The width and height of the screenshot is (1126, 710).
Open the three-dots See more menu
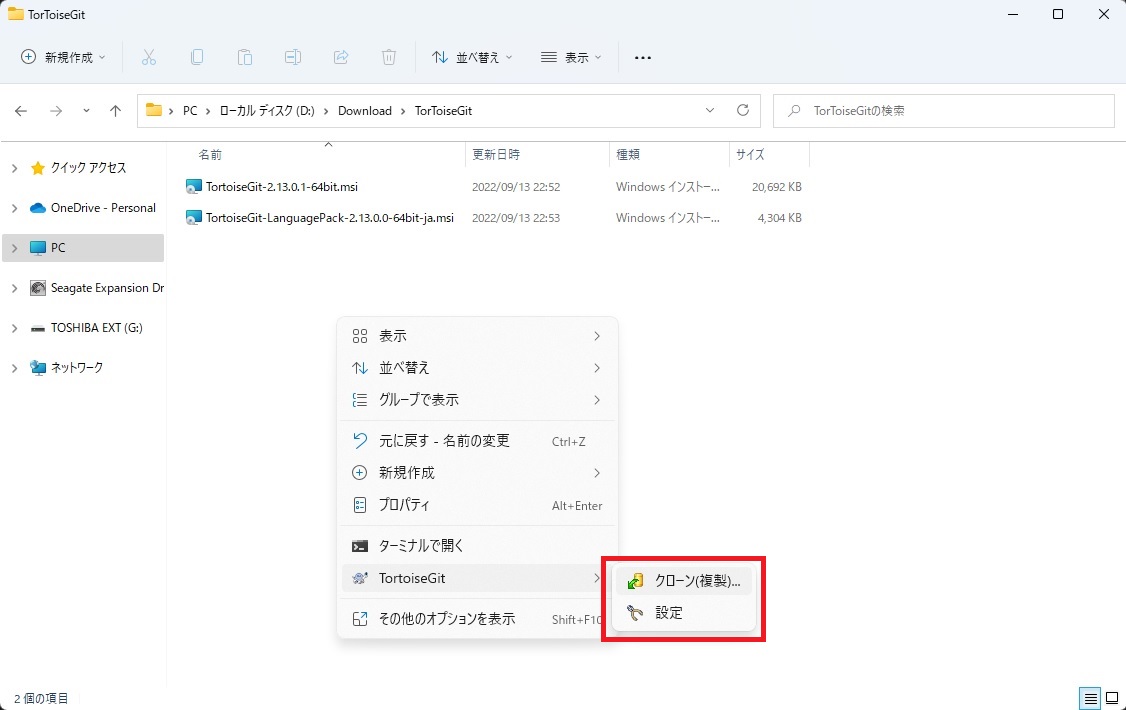coord(643,57)
